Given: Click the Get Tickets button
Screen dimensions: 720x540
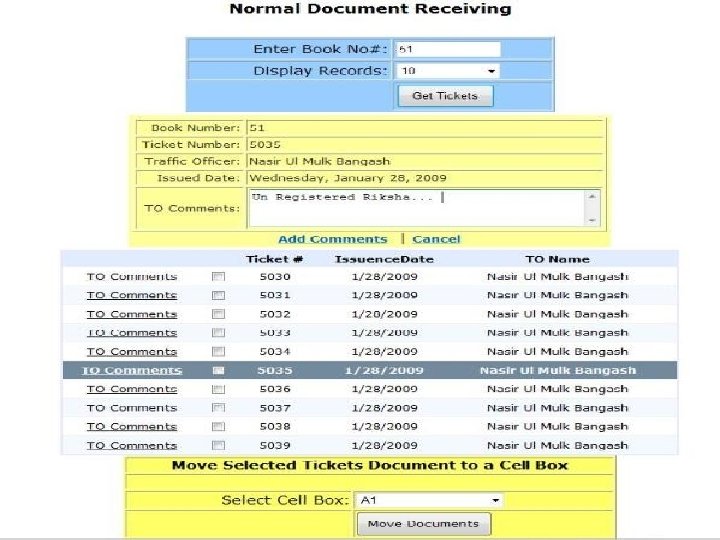Looking at the screenshot, I should 445,96.
